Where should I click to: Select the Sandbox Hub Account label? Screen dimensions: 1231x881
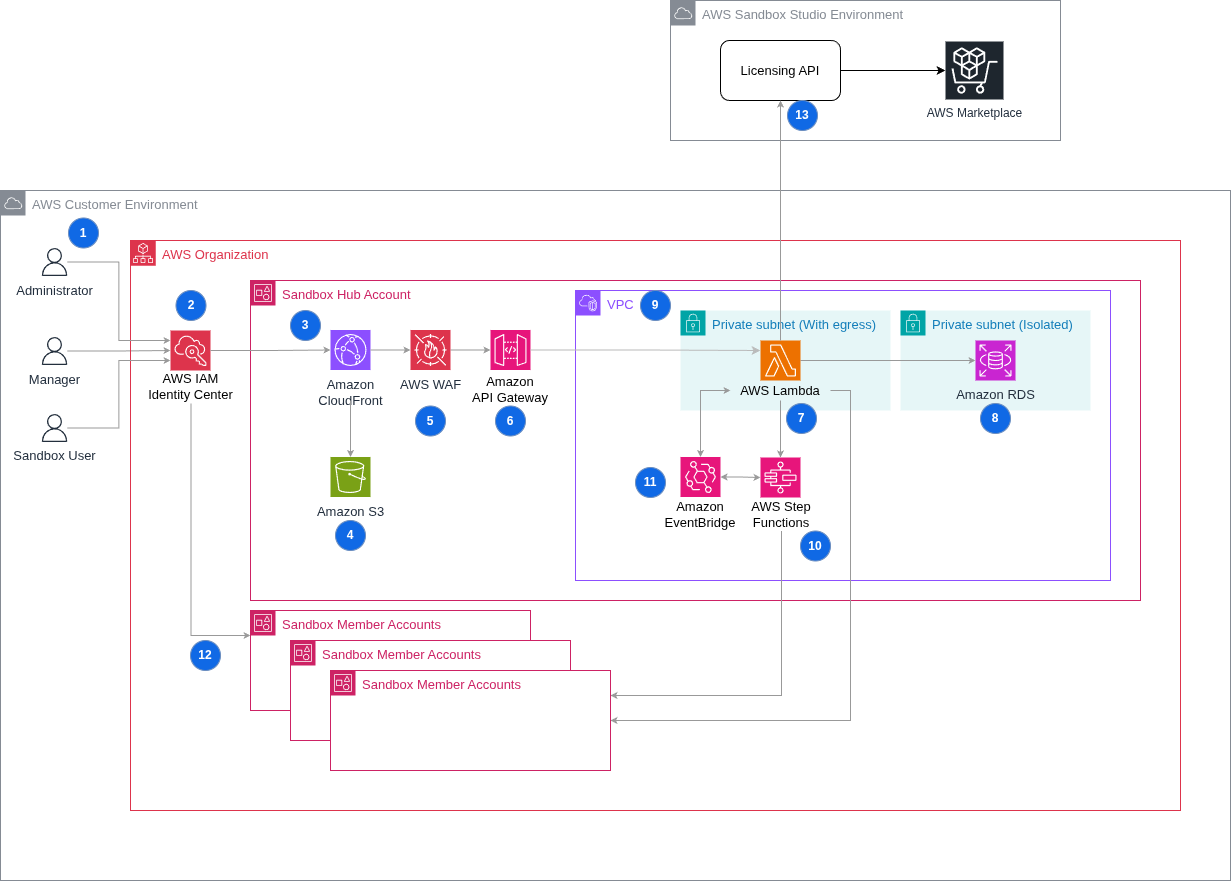[346, 294]
